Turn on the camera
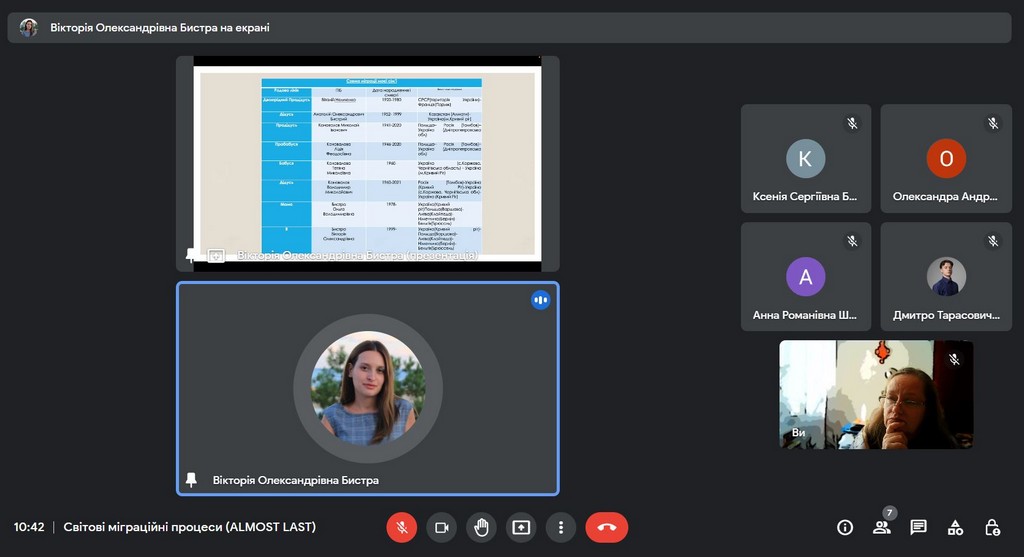 coord(441,527)
